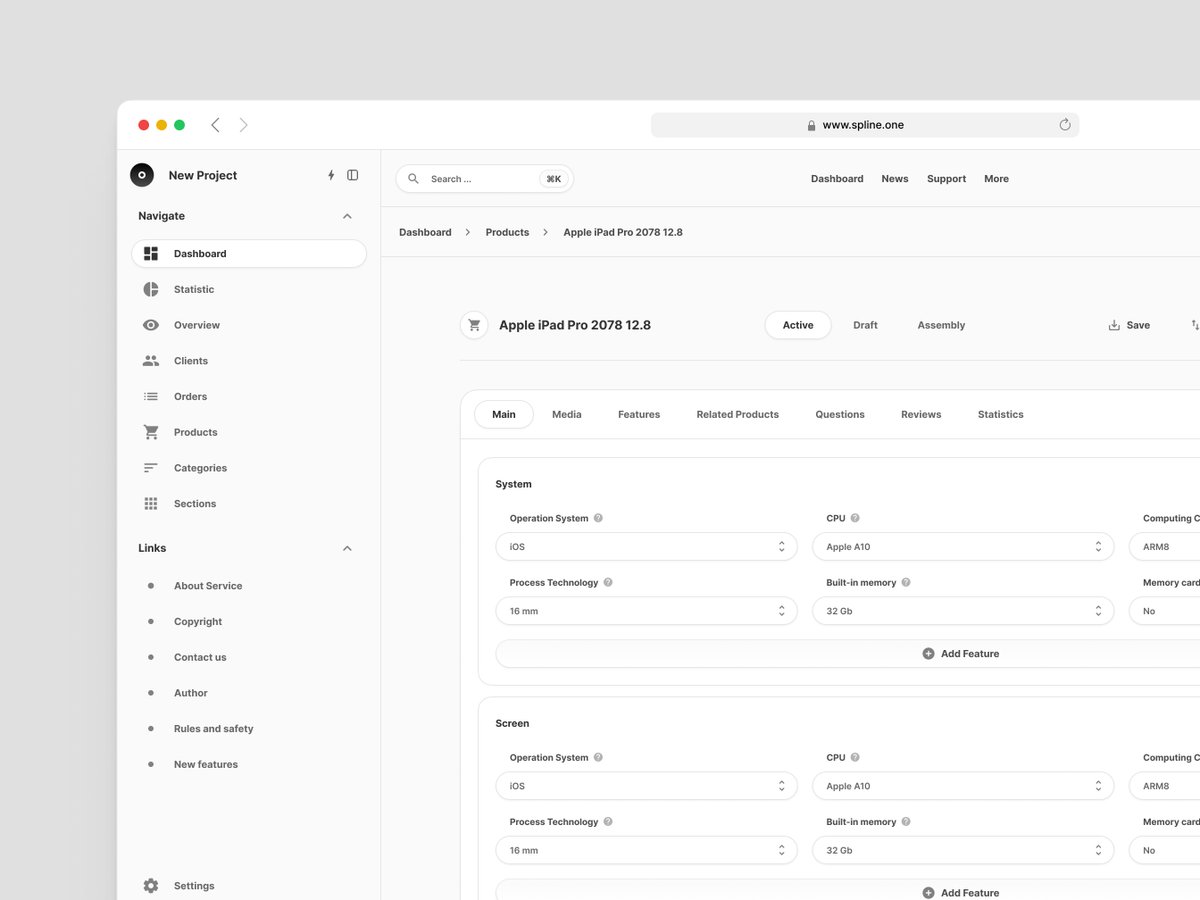Open the Reviews tab

(x=921, y=414)
